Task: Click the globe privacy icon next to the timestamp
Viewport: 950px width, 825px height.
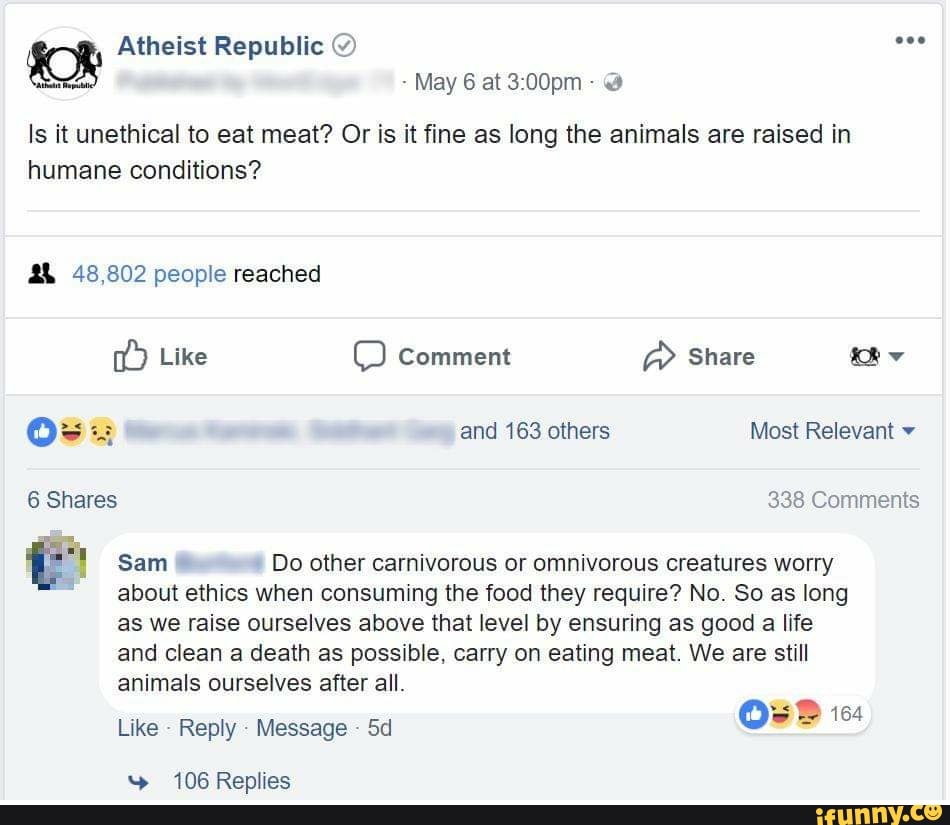Action: click(611, 83)
